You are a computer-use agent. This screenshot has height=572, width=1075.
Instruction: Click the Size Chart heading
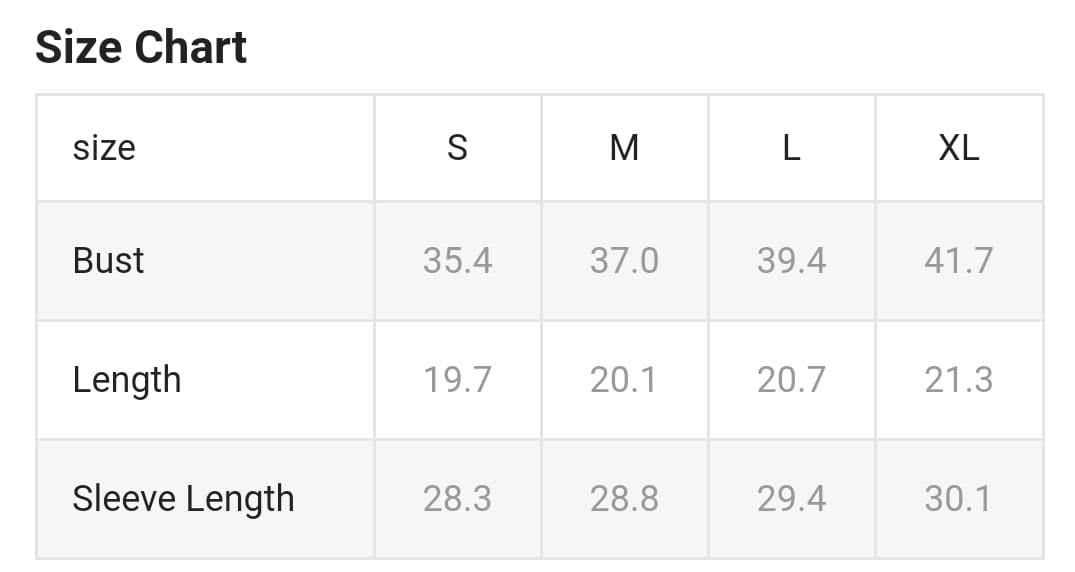pos(141,47)
